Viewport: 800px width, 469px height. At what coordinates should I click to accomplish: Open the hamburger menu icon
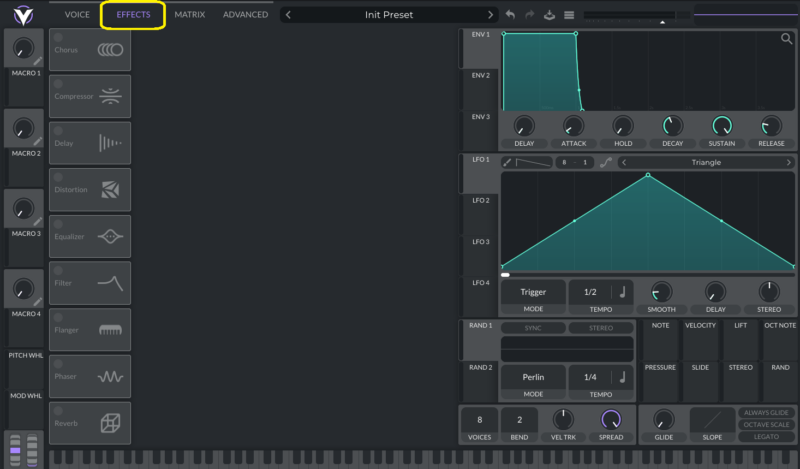(569, 15)
